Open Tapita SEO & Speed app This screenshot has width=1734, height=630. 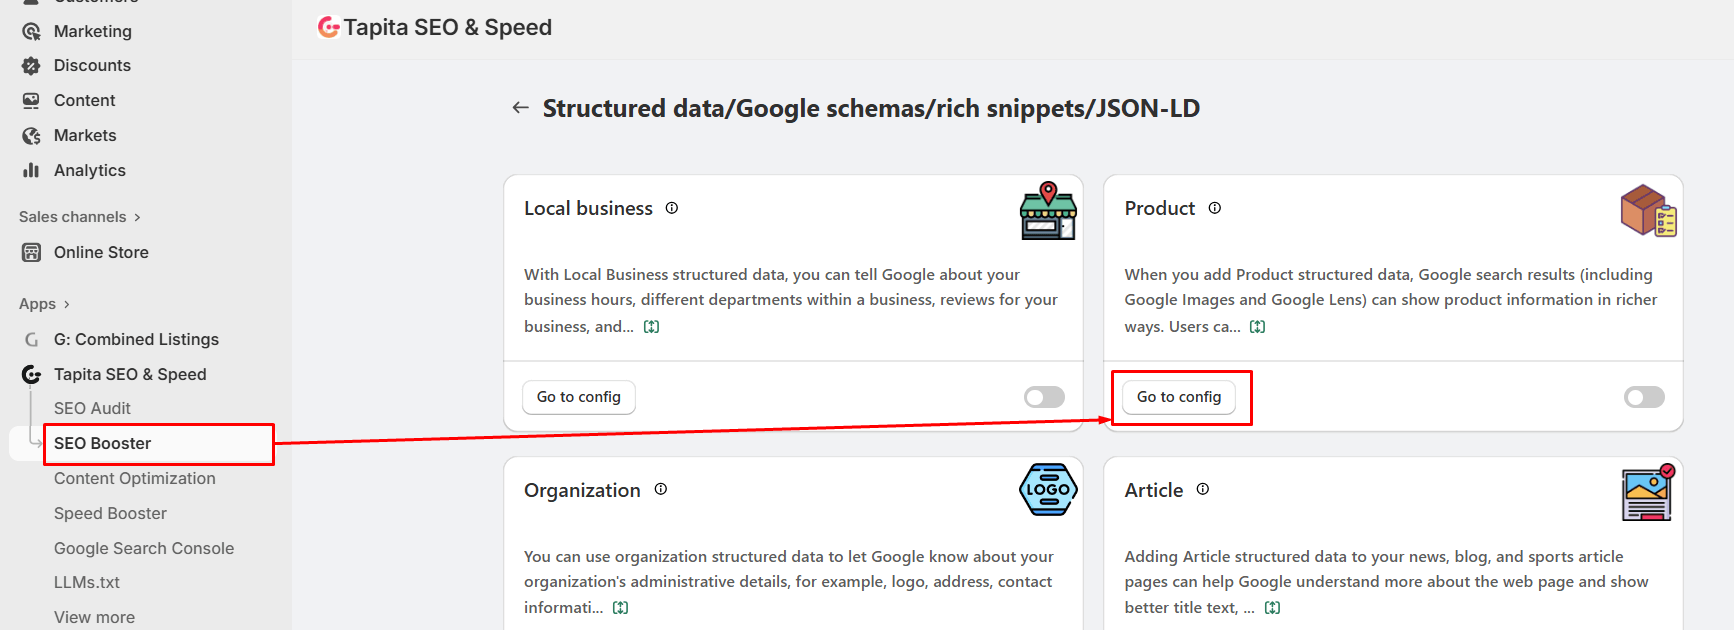(x=130, y=375)
